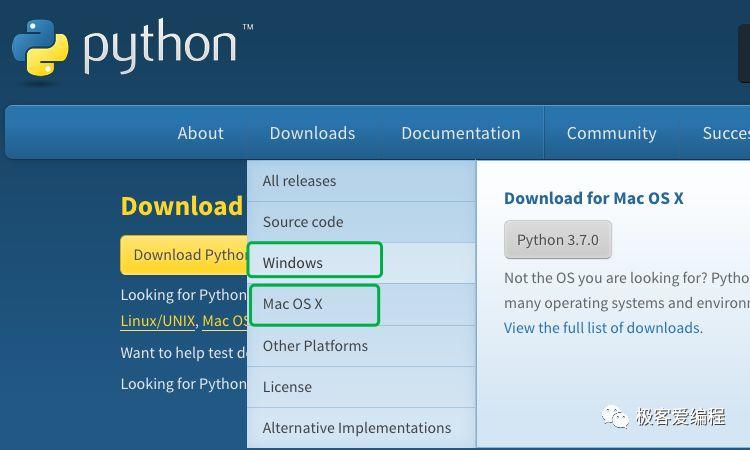This screenshot has height=450, width=750.
Task: Open License from the Downloads dropdown
Action: (362, 387)
